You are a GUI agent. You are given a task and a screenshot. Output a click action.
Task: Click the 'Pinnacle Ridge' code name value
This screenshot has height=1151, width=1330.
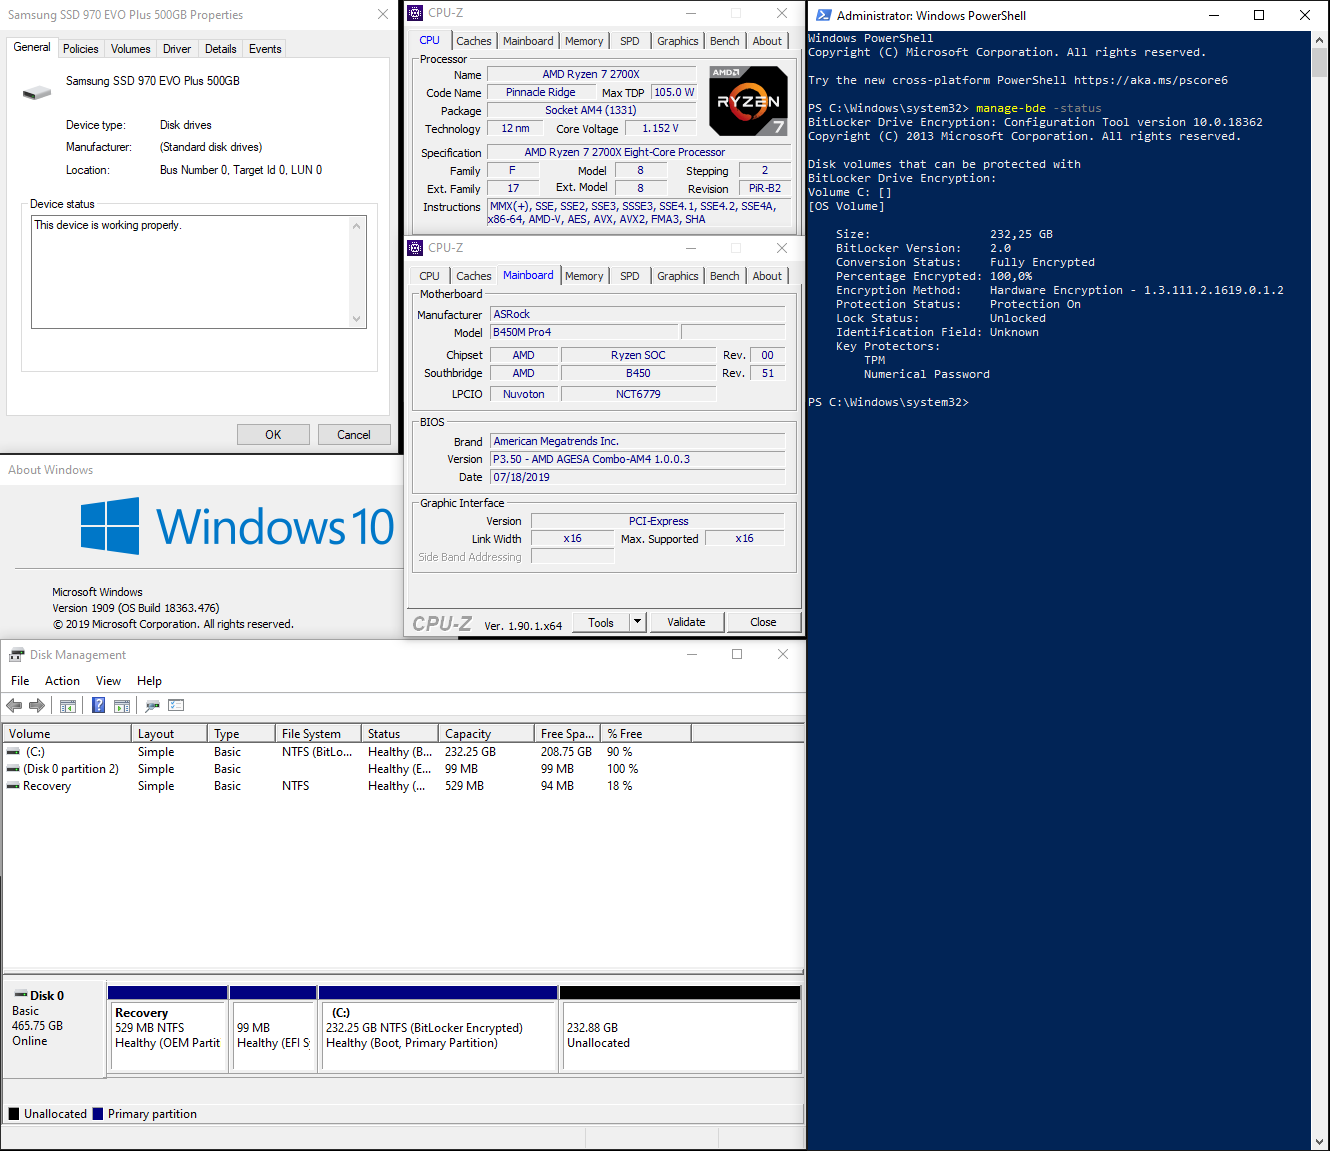[x=541, y=92]
